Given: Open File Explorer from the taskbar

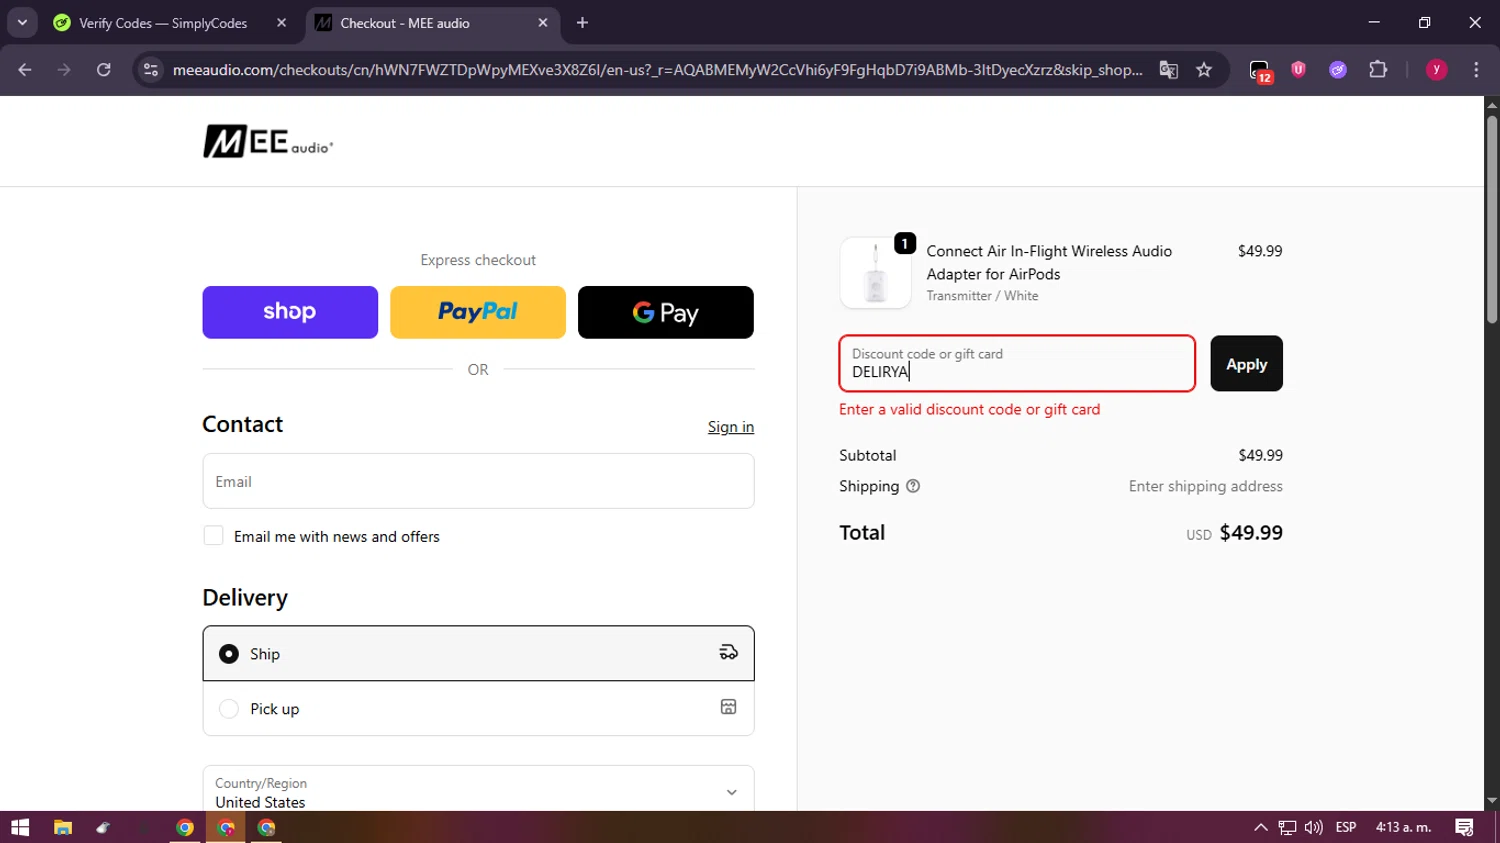Looking at the screenshot, I should [63, 827].
